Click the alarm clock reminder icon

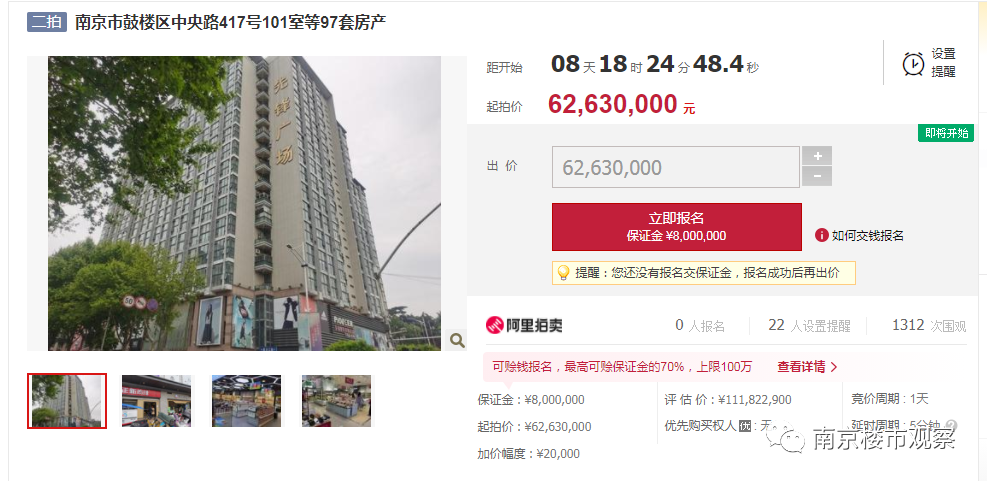click(913, 64)
